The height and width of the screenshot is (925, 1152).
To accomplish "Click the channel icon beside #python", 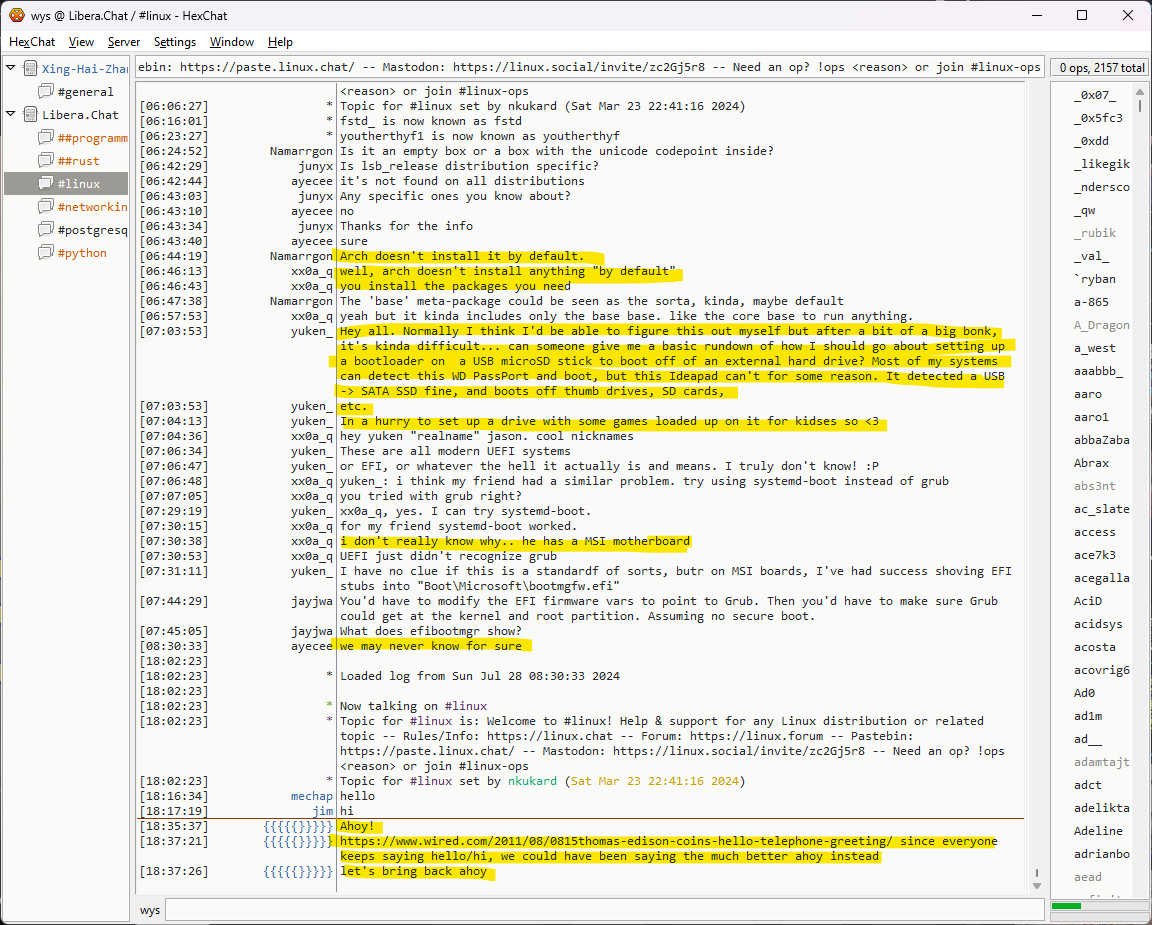I will click(x=45, y=253).
